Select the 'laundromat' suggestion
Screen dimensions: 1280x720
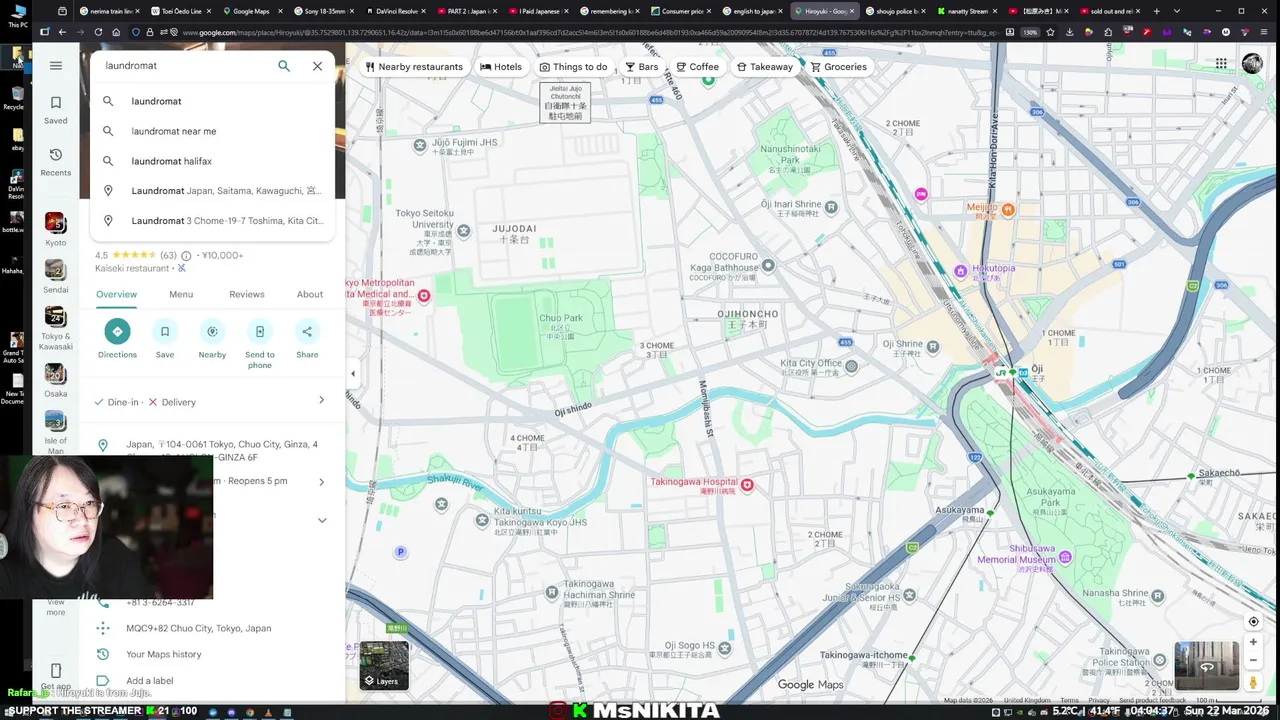tap(212, 101)
